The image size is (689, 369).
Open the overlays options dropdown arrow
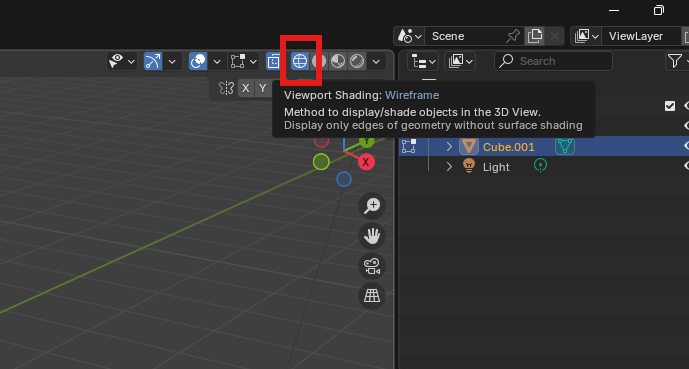point(217,62)
